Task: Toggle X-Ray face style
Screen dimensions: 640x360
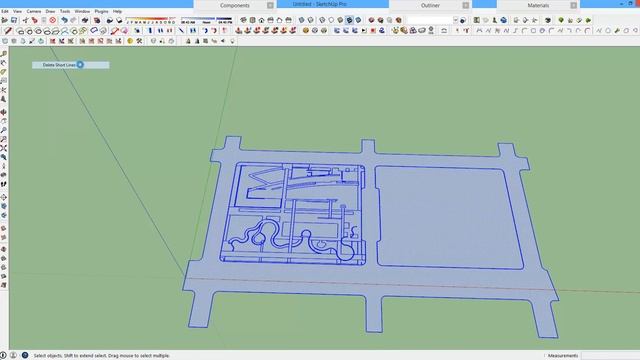Action: point(302,20)
